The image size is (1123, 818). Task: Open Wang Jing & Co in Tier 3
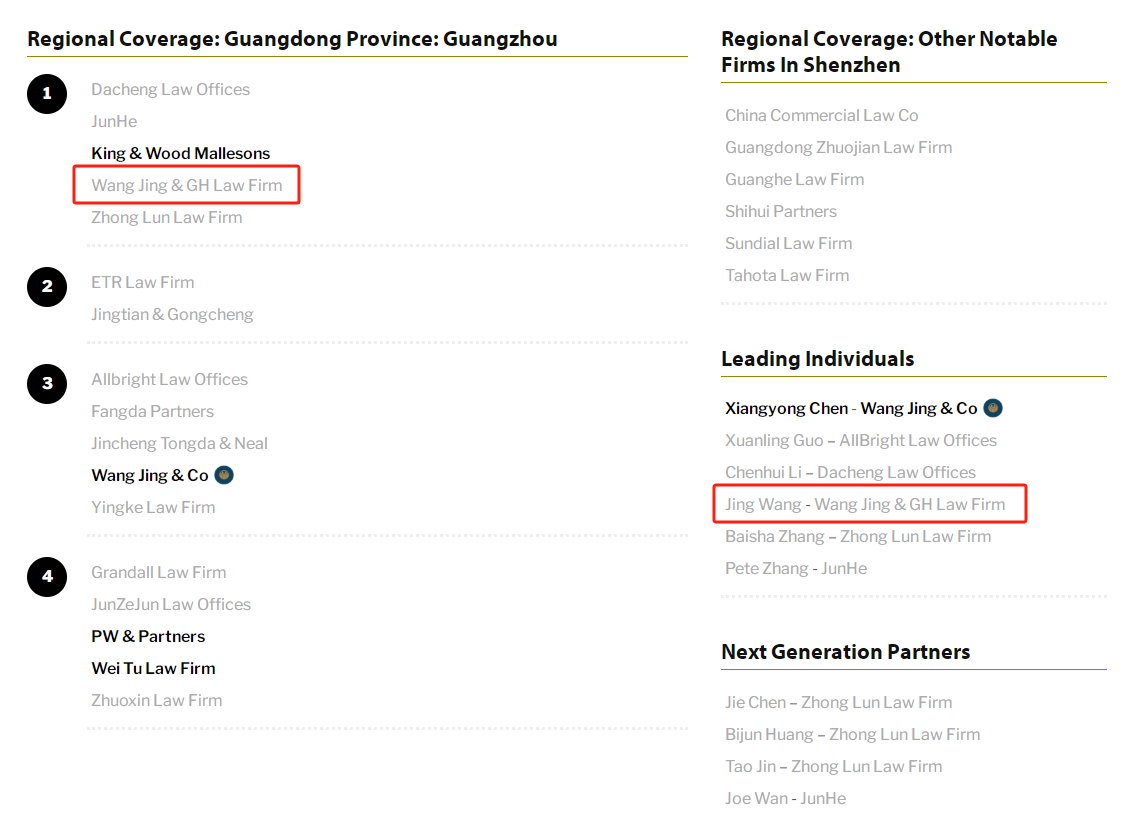point(150,476)
